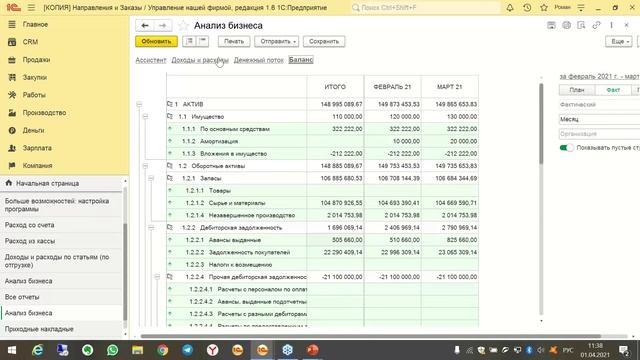Image resolution: width=640 pixels, height=360 pixels.
Task: Expand all groups toolbar icon
Action: [189, 41]
